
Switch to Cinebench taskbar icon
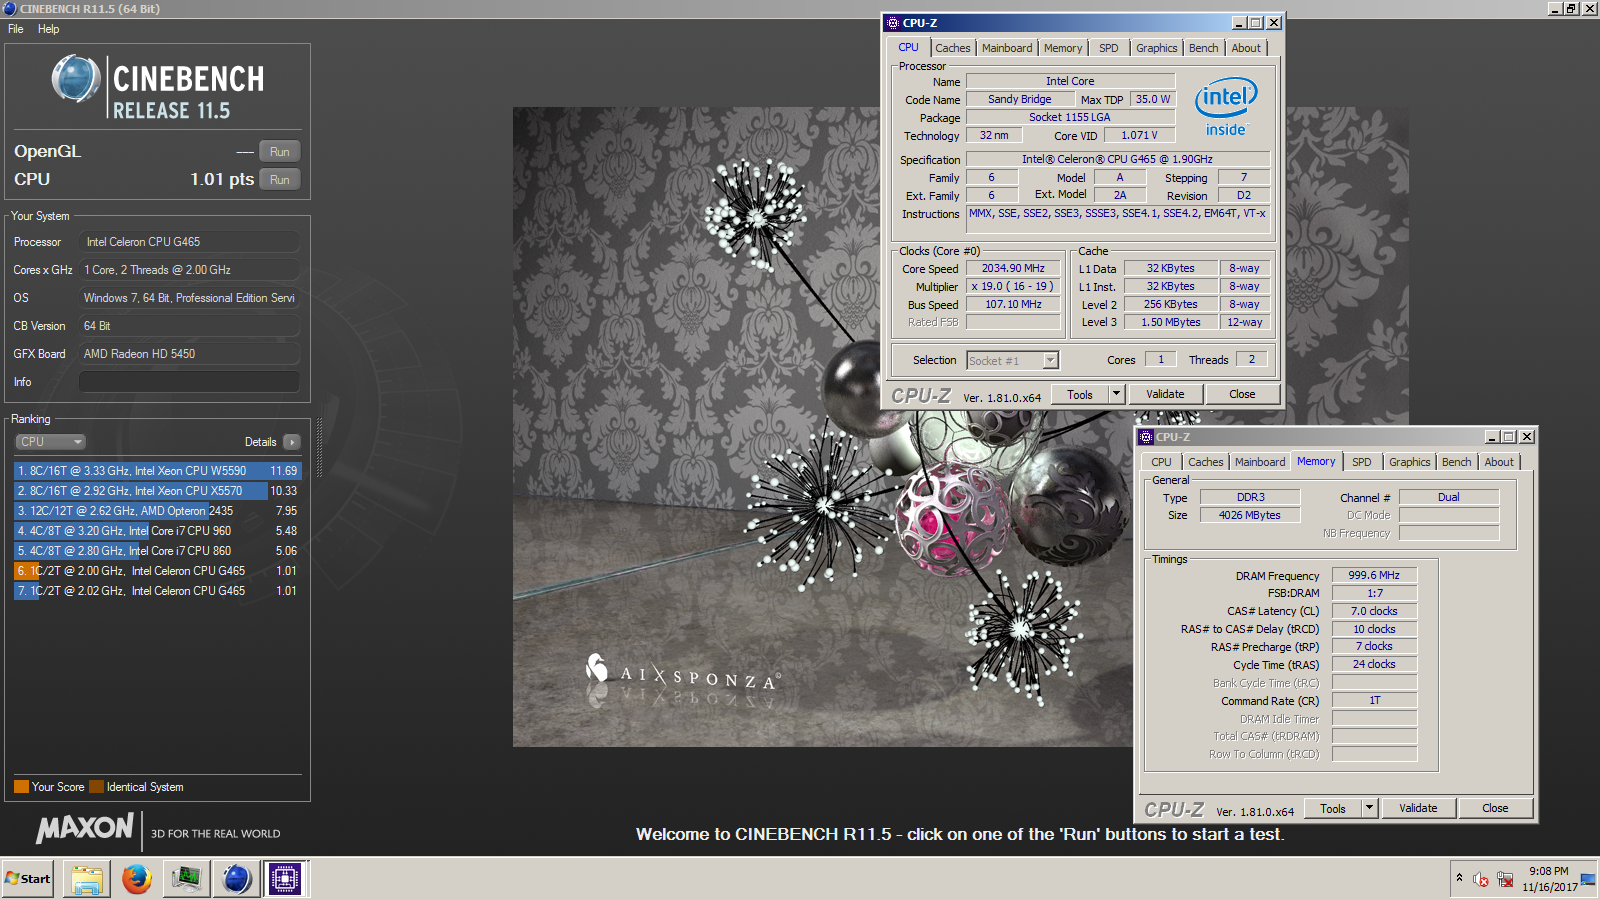pyautogui.click(x=236, y=879)
